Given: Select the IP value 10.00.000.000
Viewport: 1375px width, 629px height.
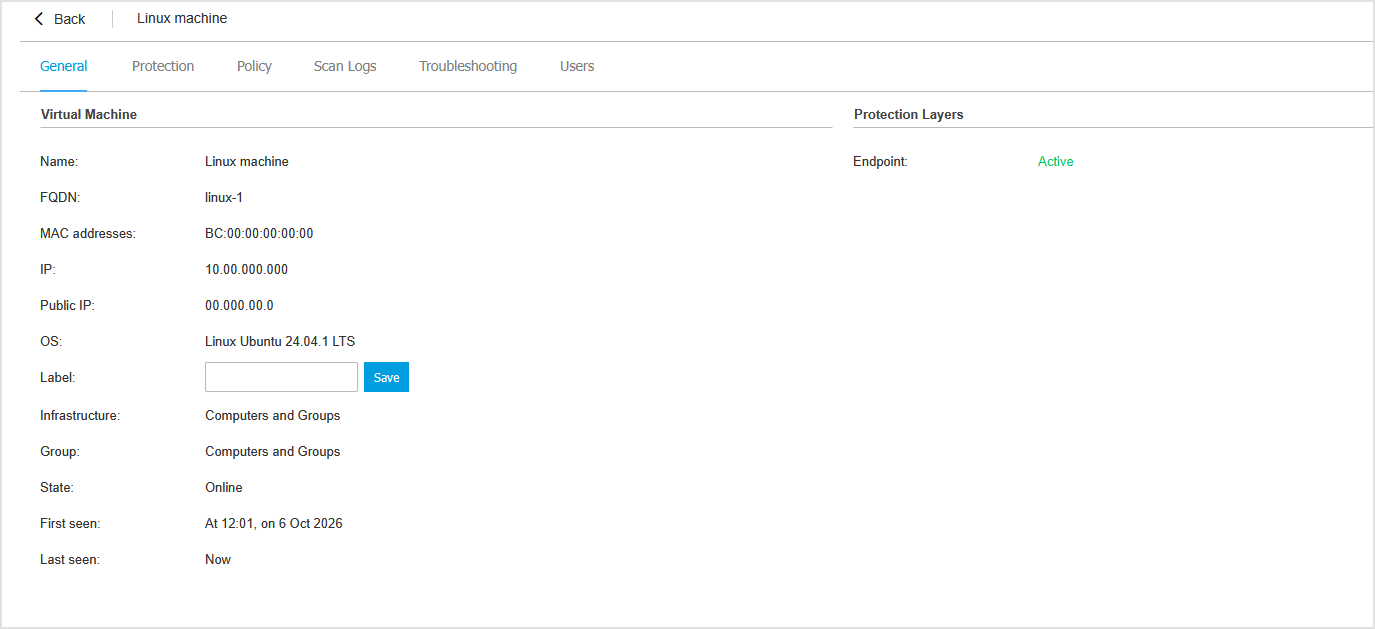Looking at the screenshot, I should click(247, 269).
